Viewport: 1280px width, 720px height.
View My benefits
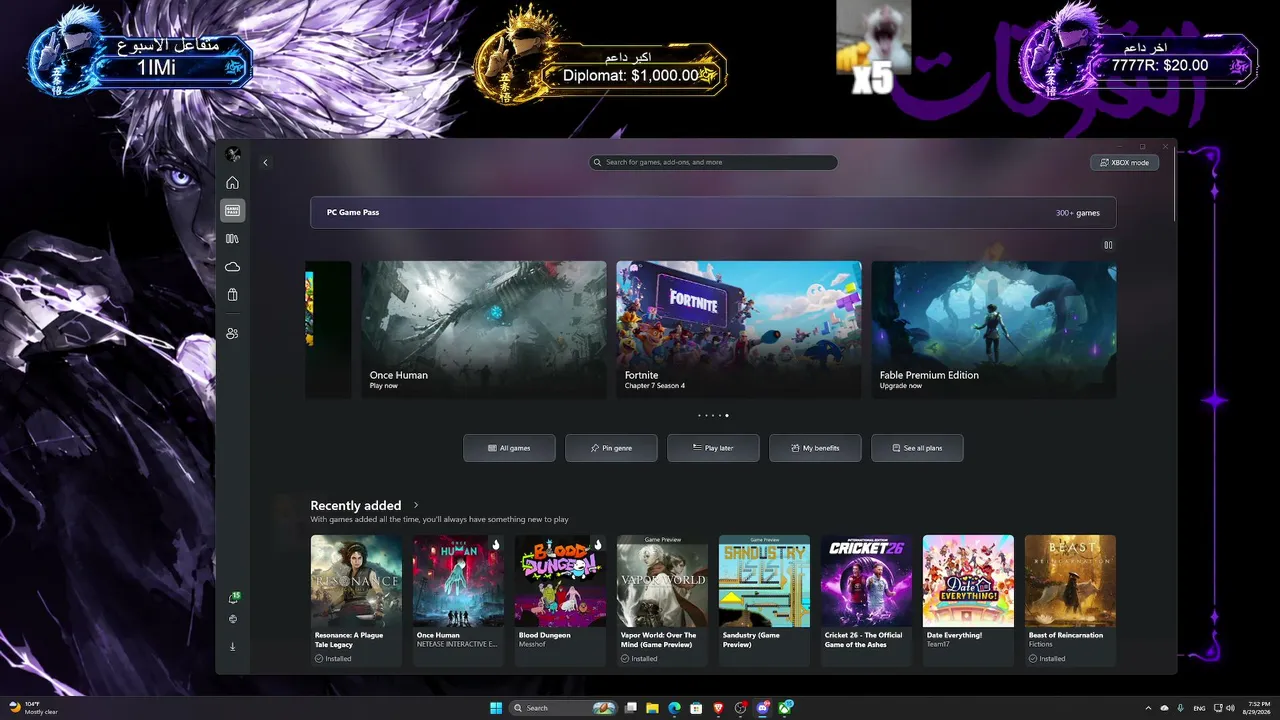click(x=815, y=448)
